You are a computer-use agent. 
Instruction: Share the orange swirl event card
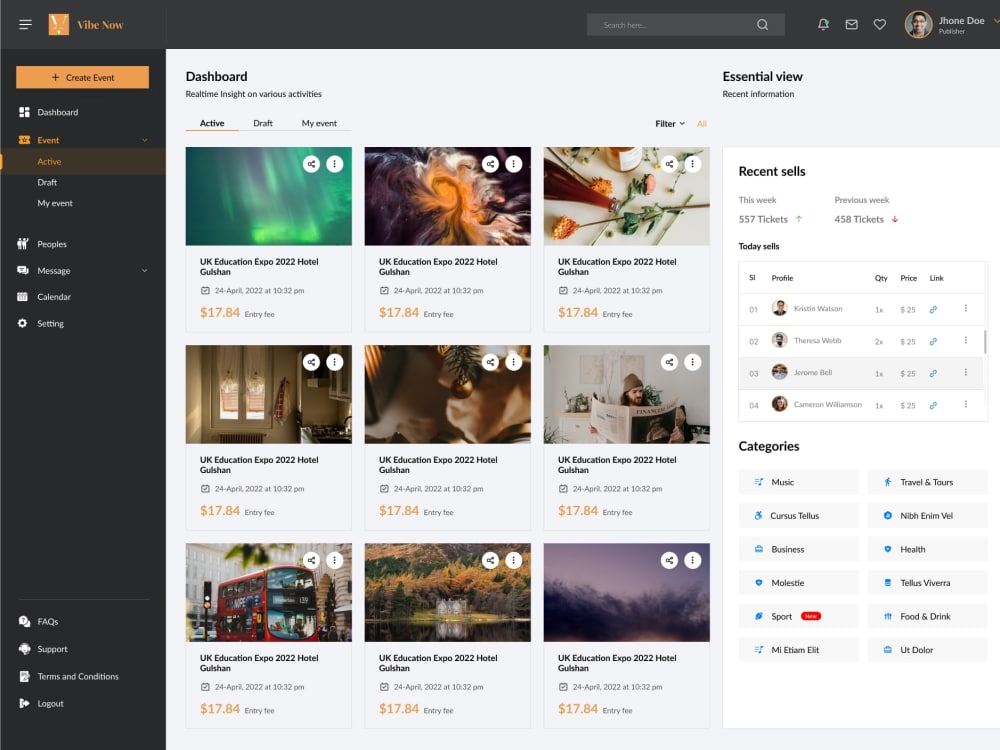tap(490, 164)
